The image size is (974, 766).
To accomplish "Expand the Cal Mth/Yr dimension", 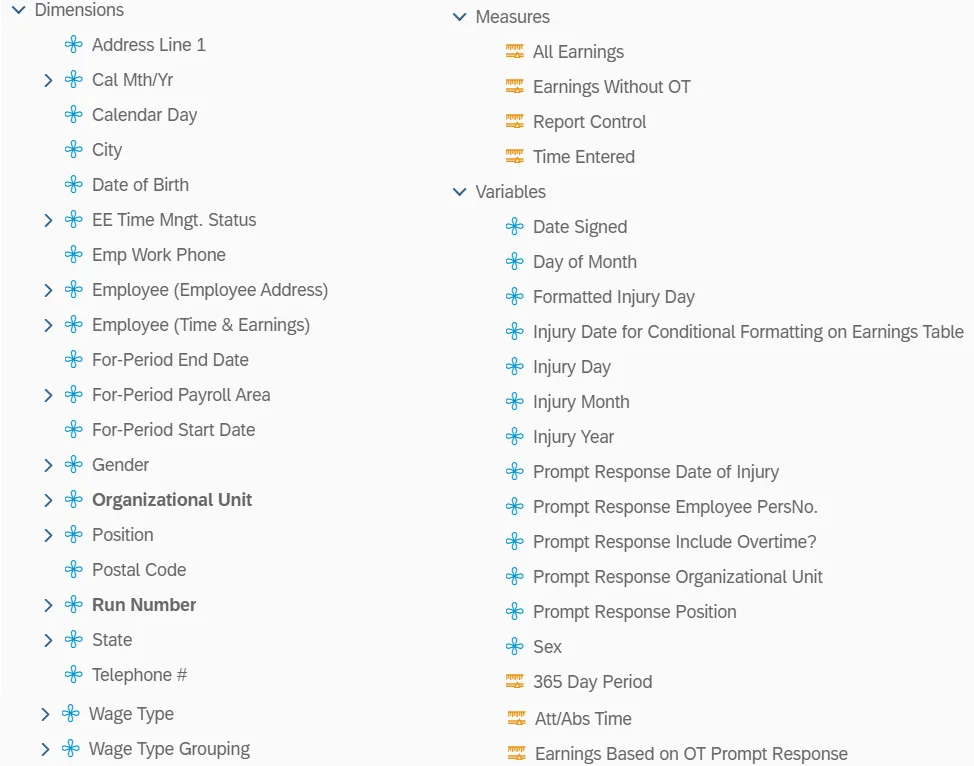I will [48, 80].
